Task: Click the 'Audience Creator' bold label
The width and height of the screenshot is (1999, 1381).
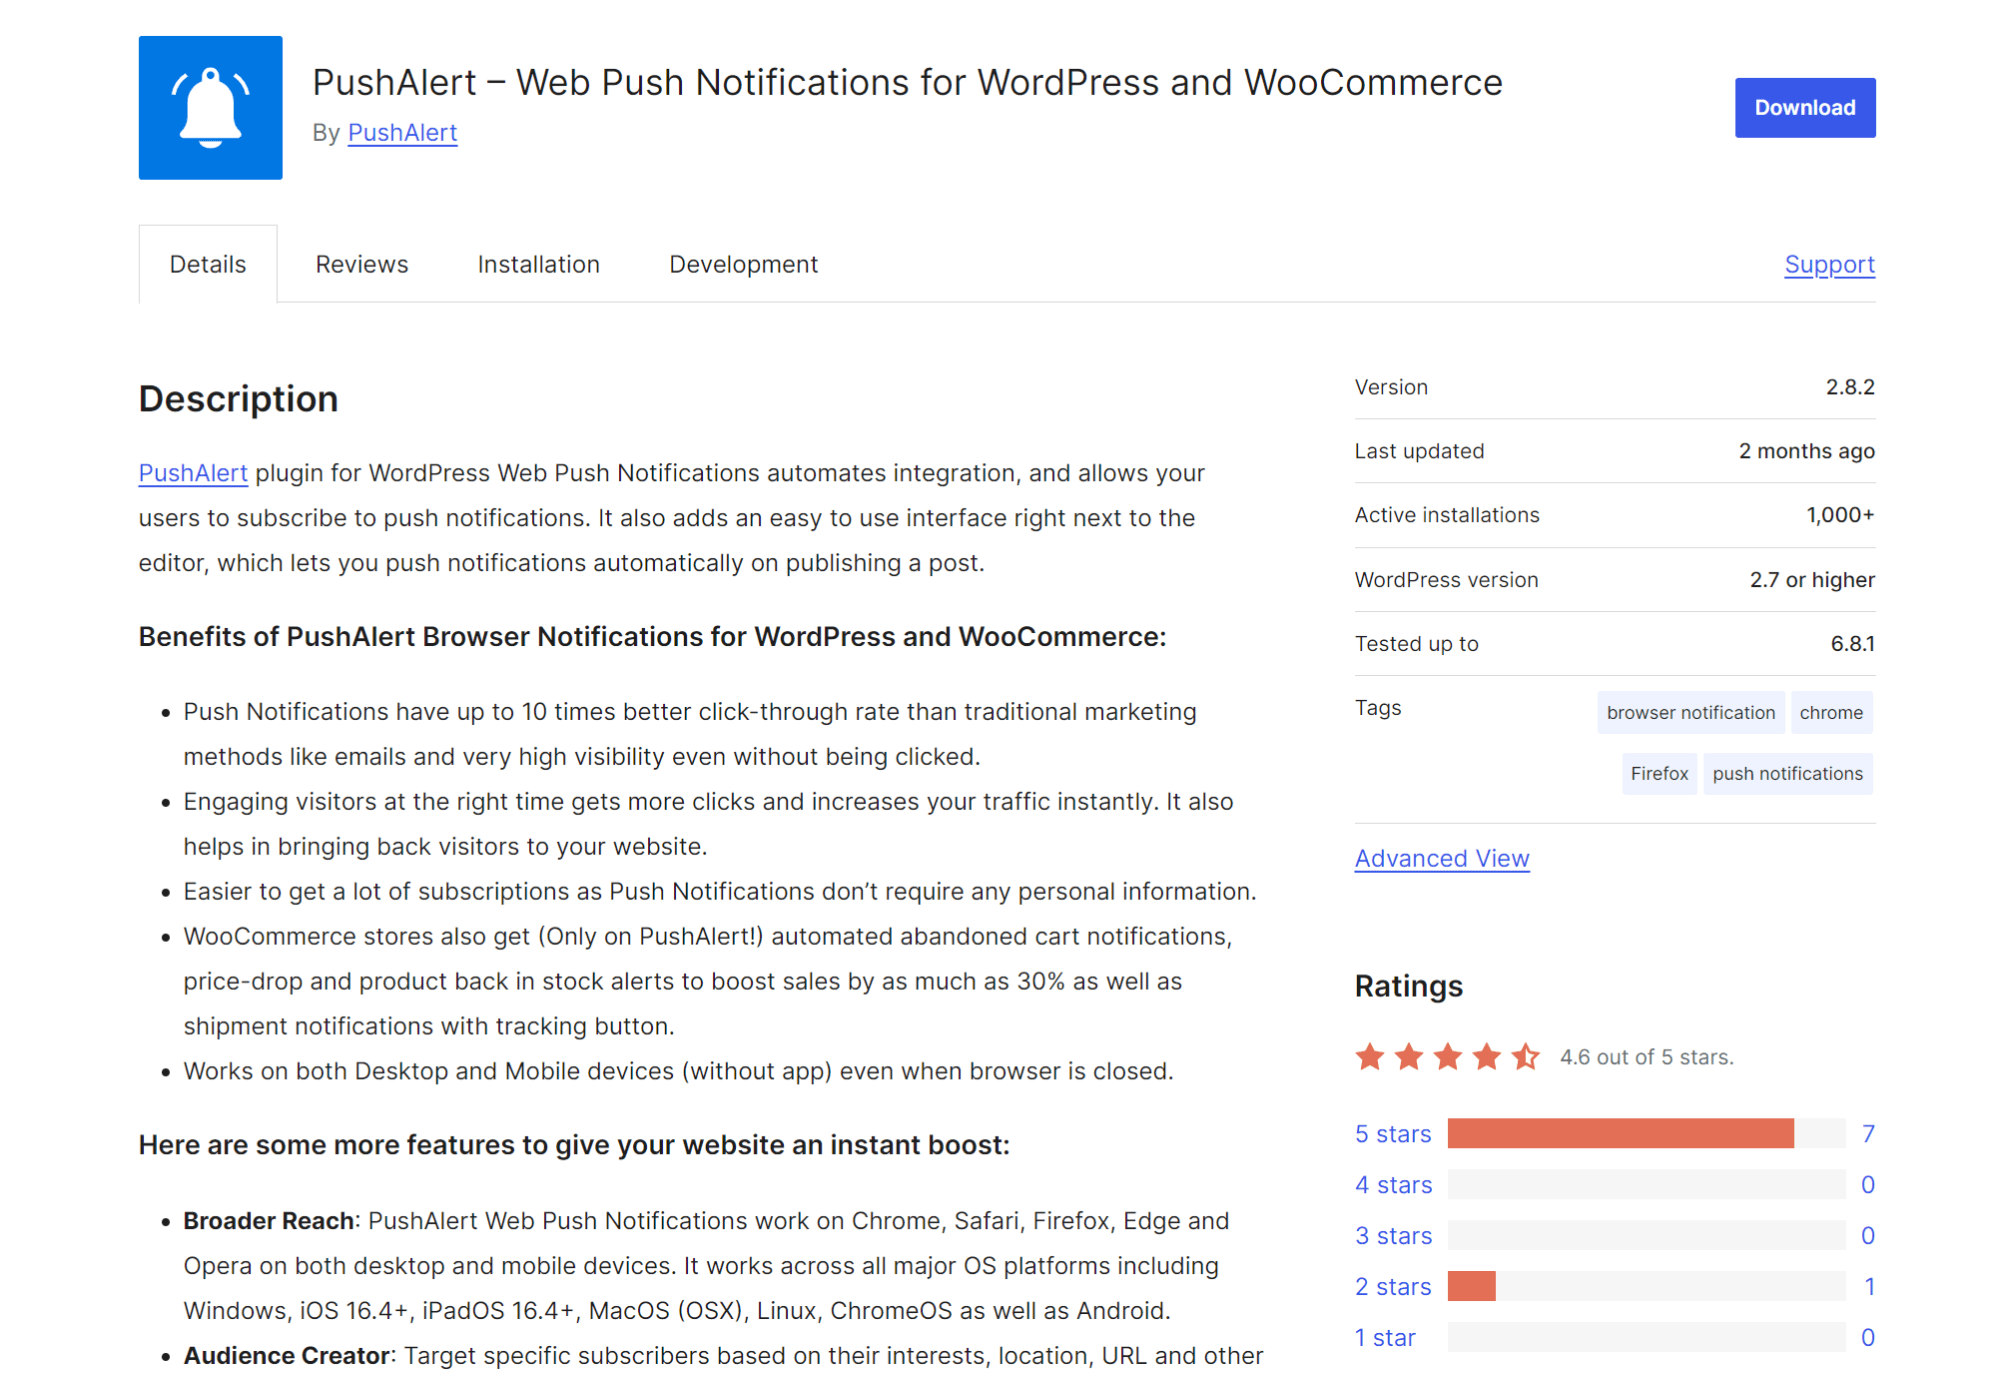Action: click(286, 1356)
